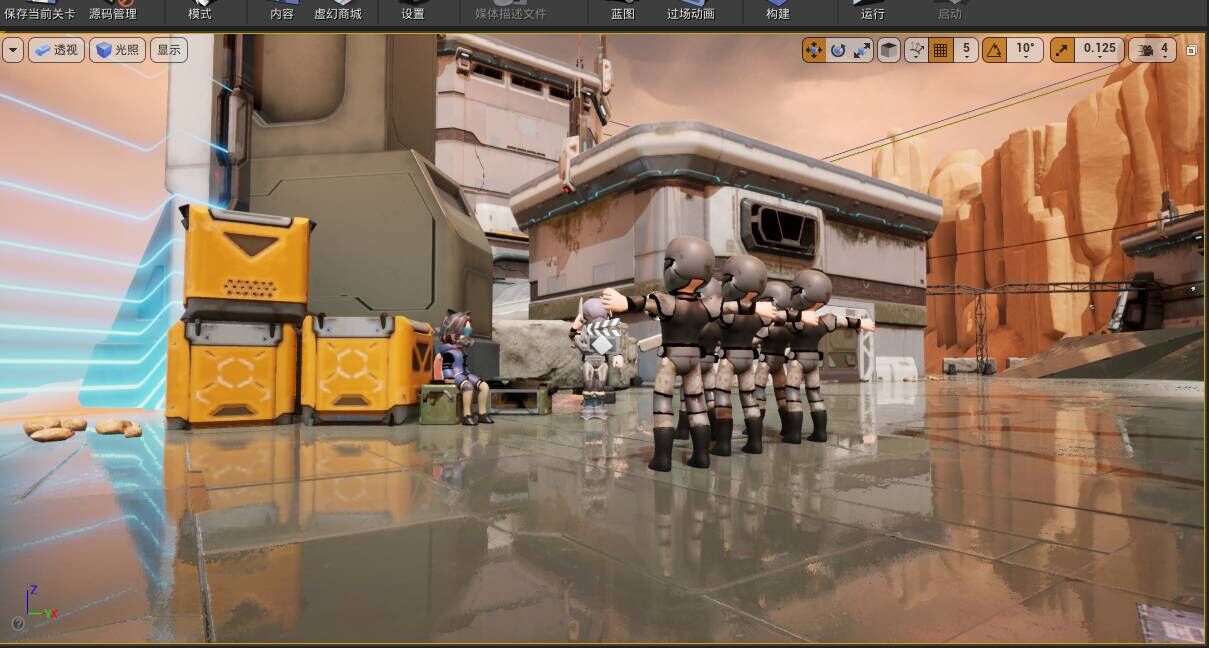Open the grid snap size 5 dropdown

pyautogui.click(x=966, y=50)
